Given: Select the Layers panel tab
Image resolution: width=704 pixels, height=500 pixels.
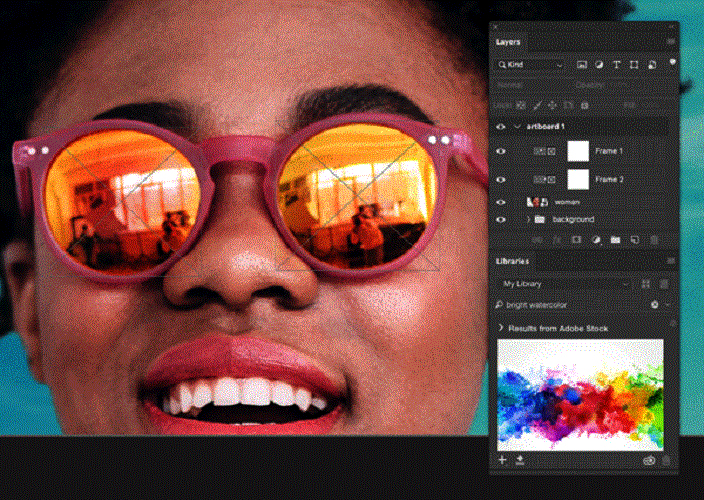Looking at the screenshot, I should 510,42.
